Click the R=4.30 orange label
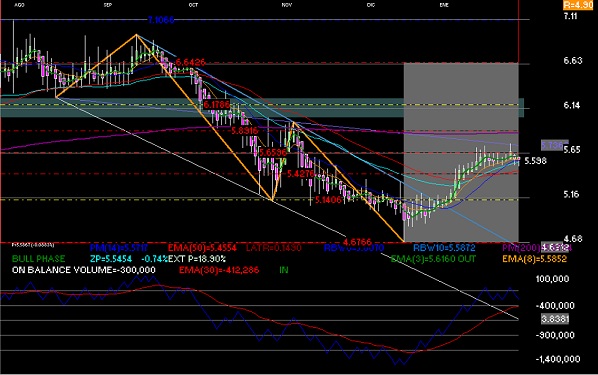The height and width of the screenshot is (375, 598). (x=578, y=5)
